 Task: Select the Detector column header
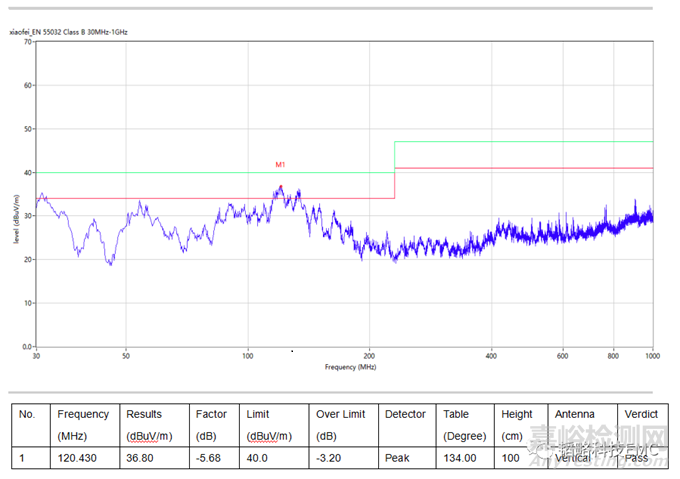[x=405, y=414]
